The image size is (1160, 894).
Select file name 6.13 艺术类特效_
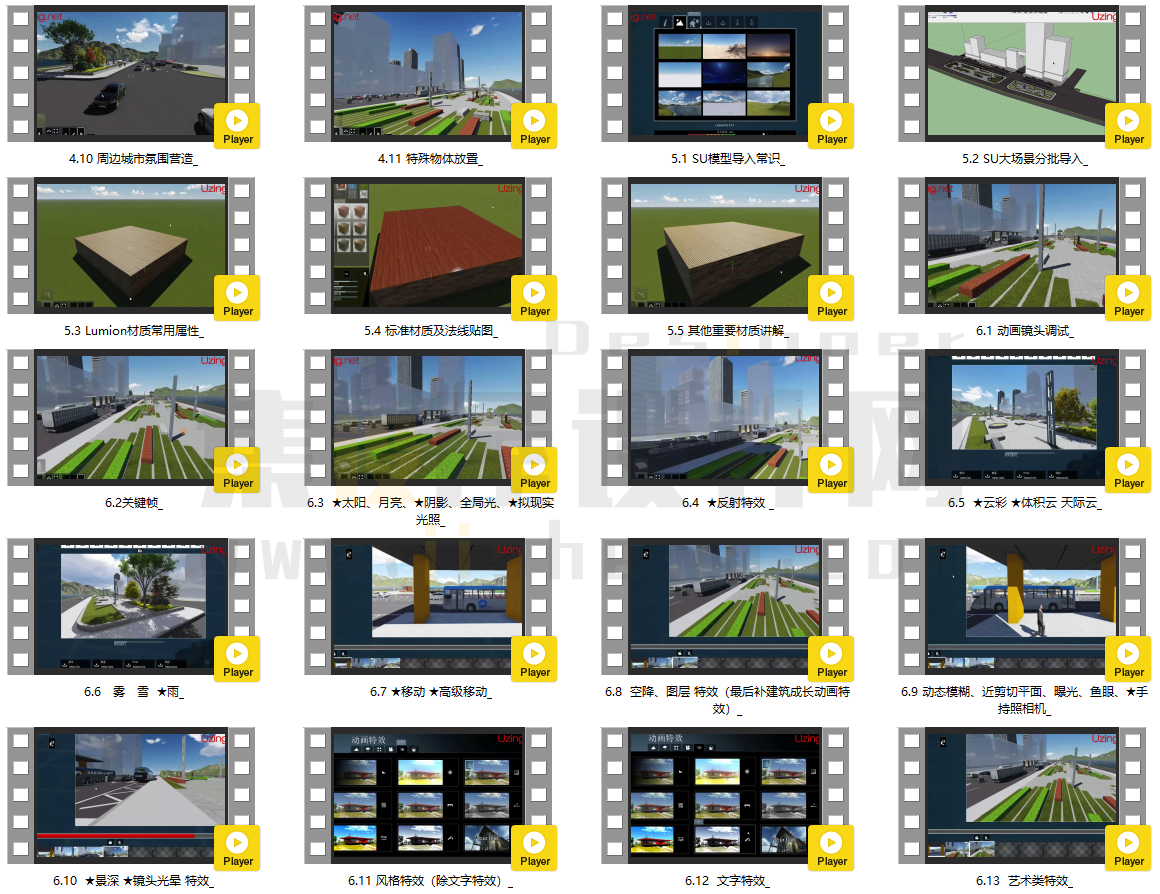(1025, 881)
